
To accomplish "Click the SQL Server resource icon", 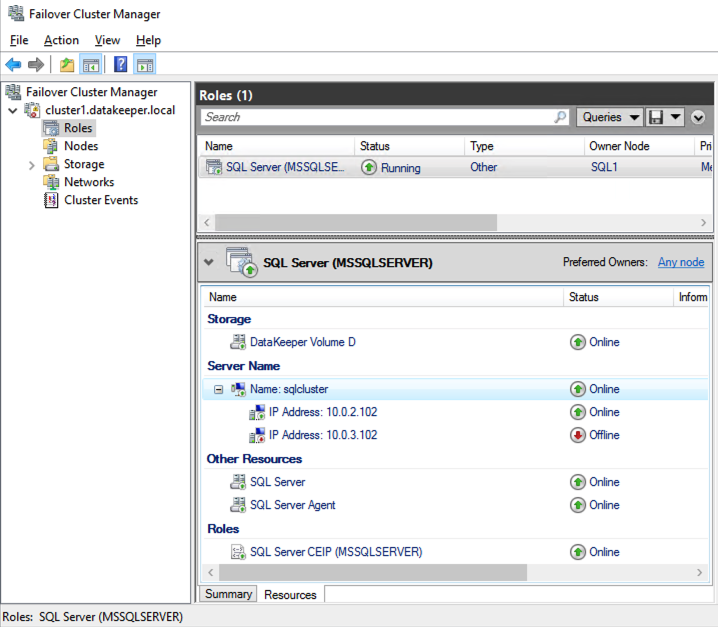I will pyautogui.click(x=238, y=482).
